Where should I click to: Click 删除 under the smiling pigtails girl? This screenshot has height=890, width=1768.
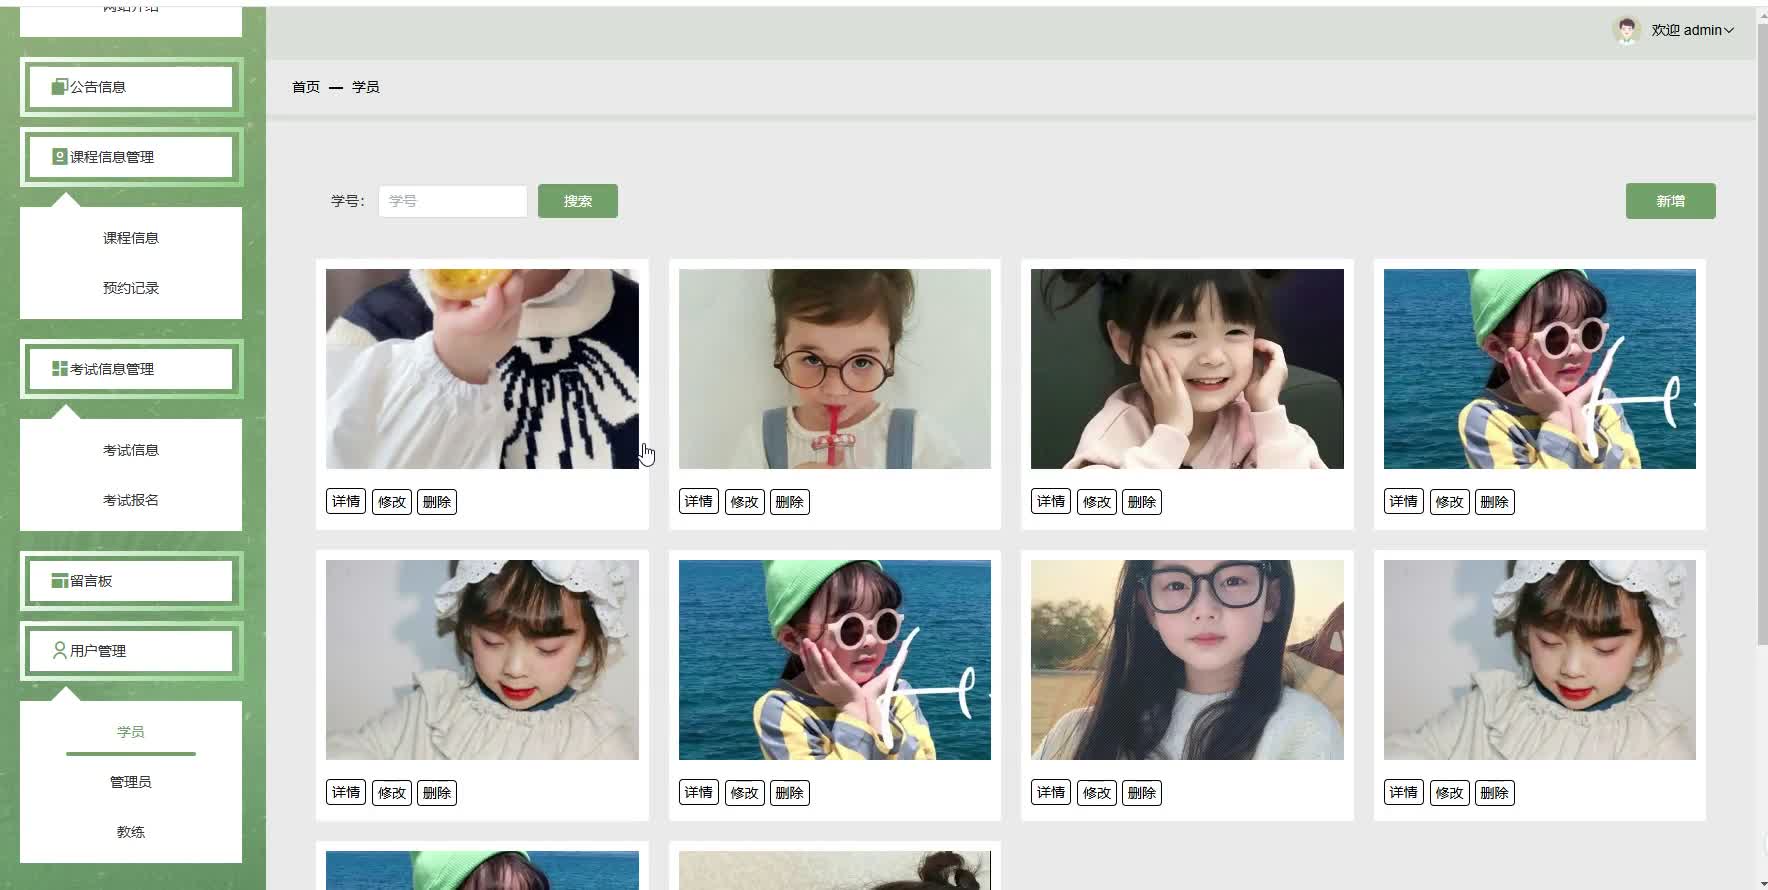click(1142, 502)
